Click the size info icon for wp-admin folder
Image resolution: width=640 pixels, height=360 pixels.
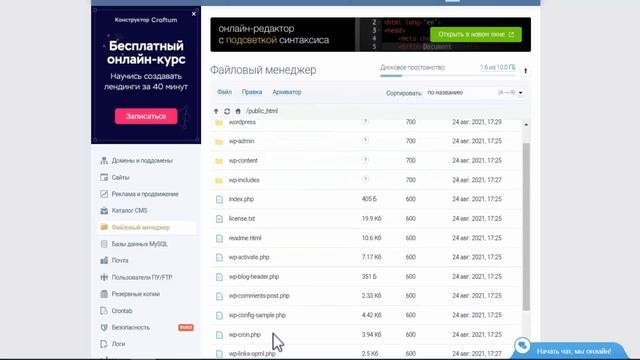(x=365, y=140)
